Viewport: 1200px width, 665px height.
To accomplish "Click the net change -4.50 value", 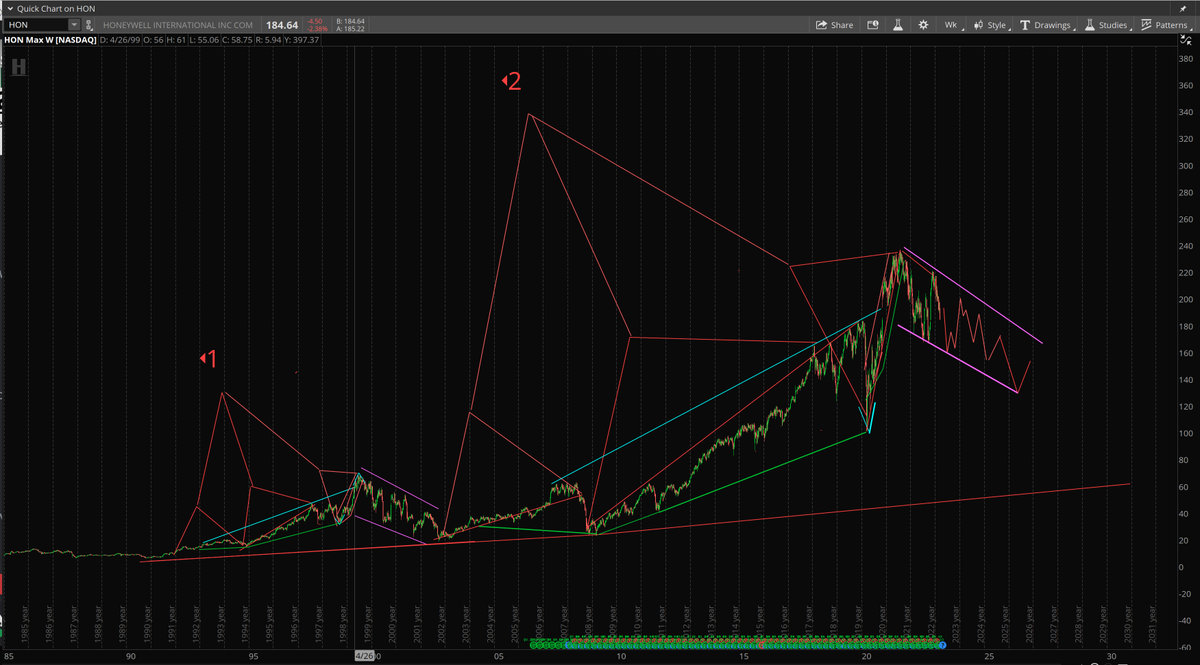I will coord(315,20).
